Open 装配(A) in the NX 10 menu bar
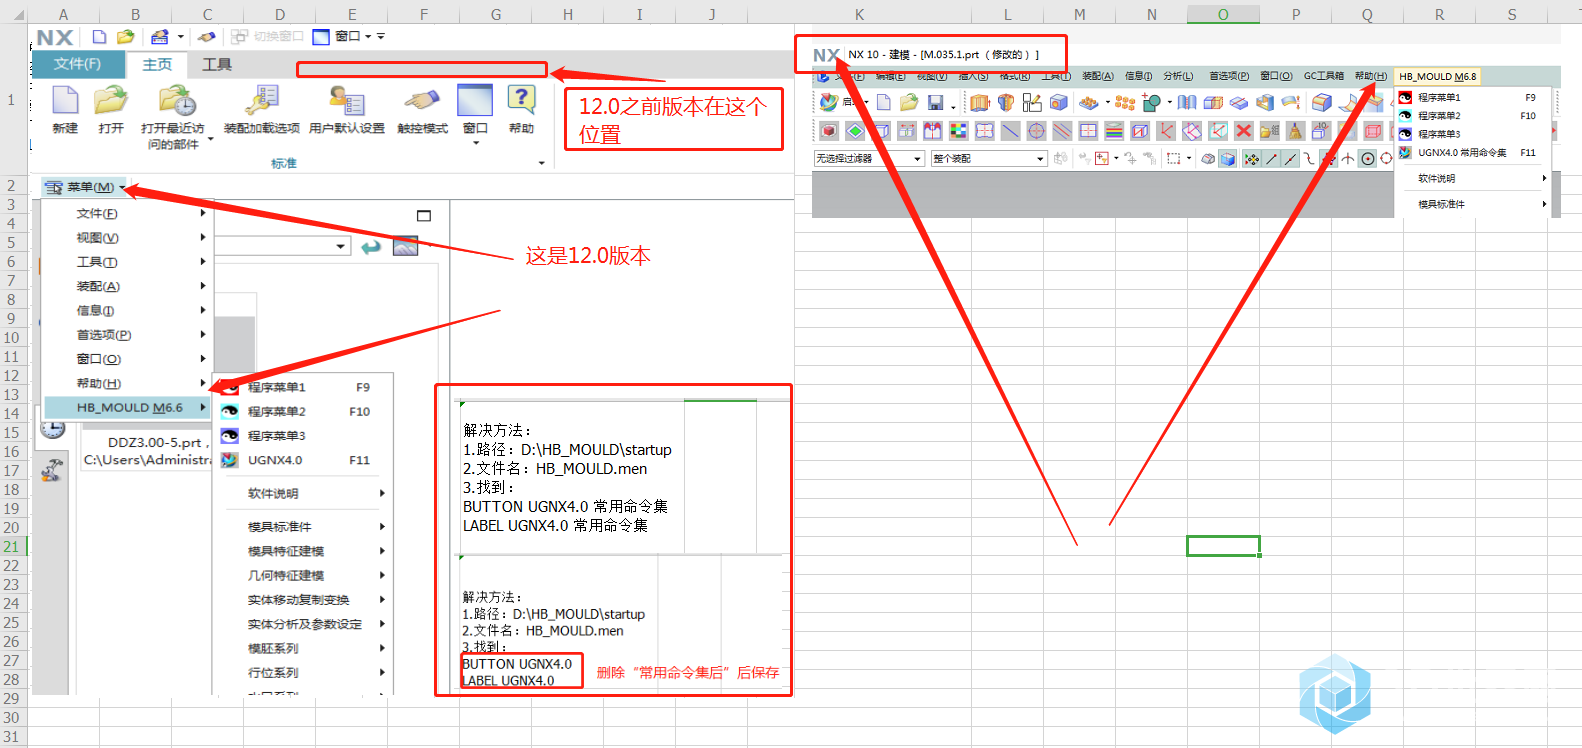 click(1097, 76)
